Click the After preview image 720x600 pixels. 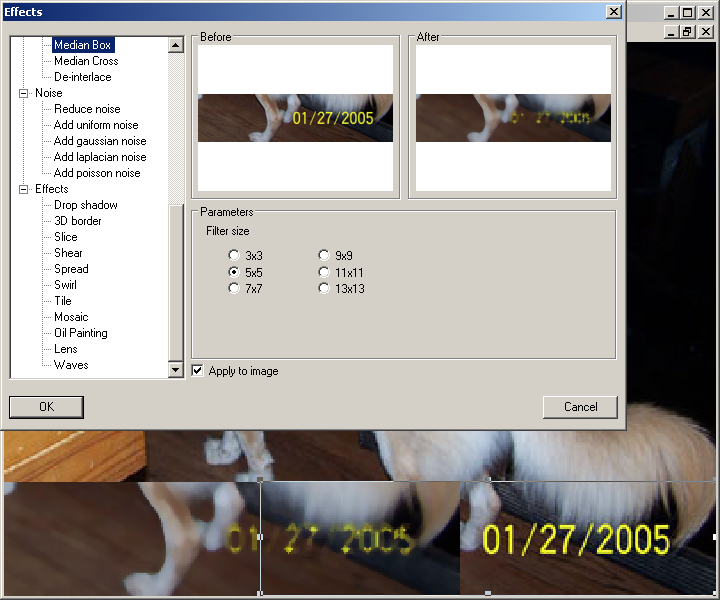(513, 118)
